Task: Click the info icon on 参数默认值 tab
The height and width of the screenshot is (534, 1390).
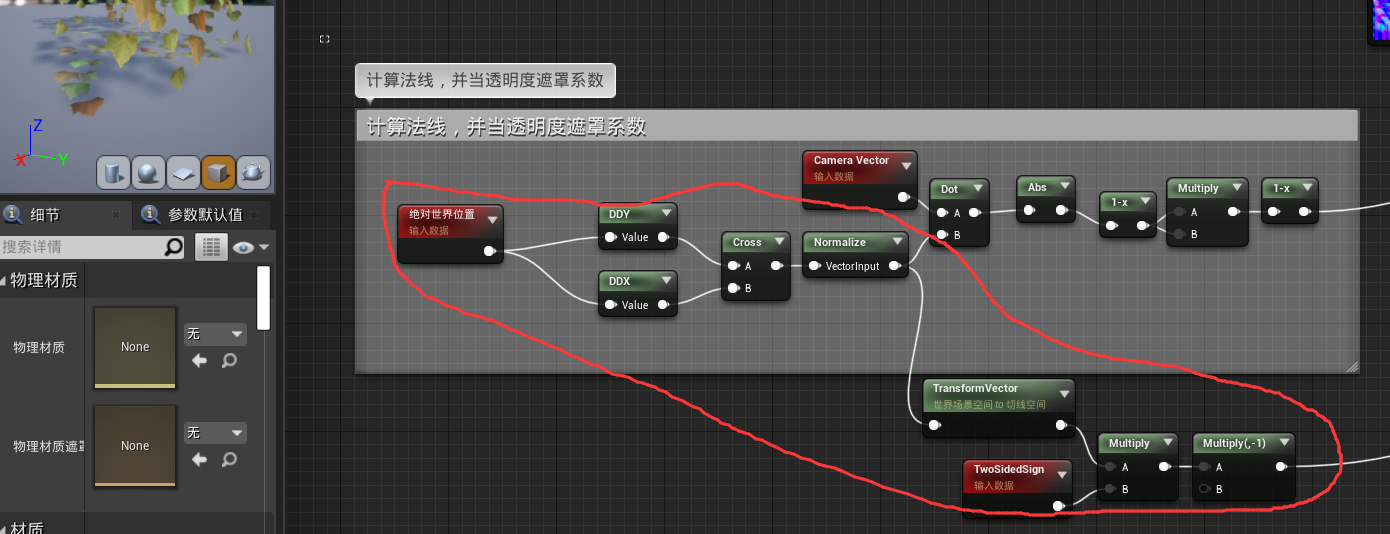Action: coord(151,214)
